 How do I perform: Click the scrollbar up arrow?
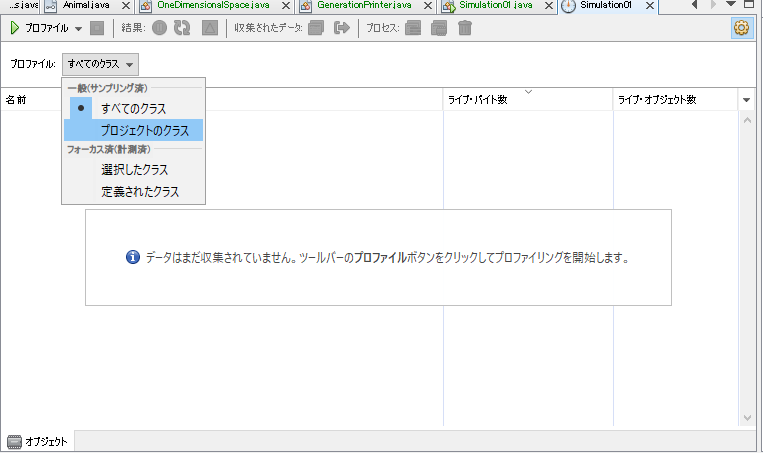[747, 120]
